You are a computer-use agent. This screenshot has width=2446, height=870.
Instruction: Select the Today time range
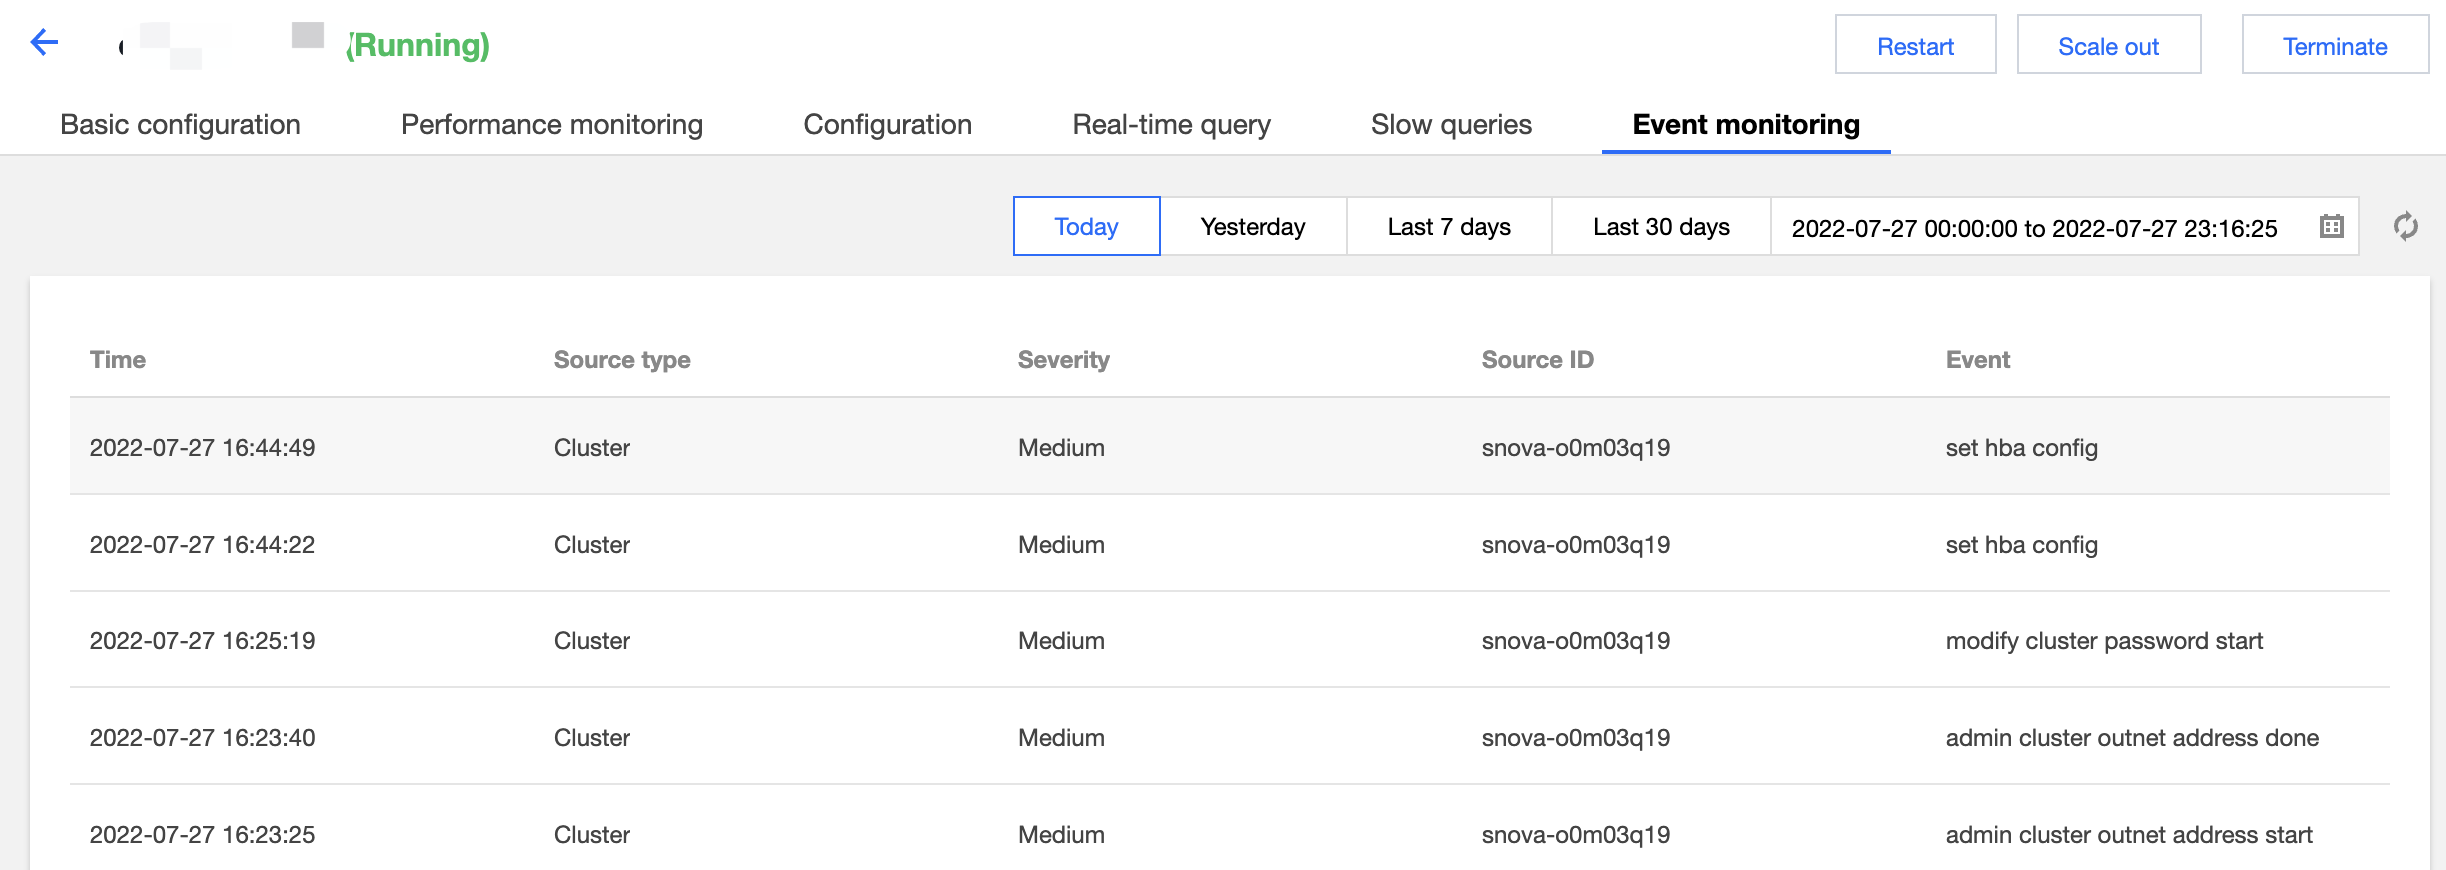click(1086, 227)
